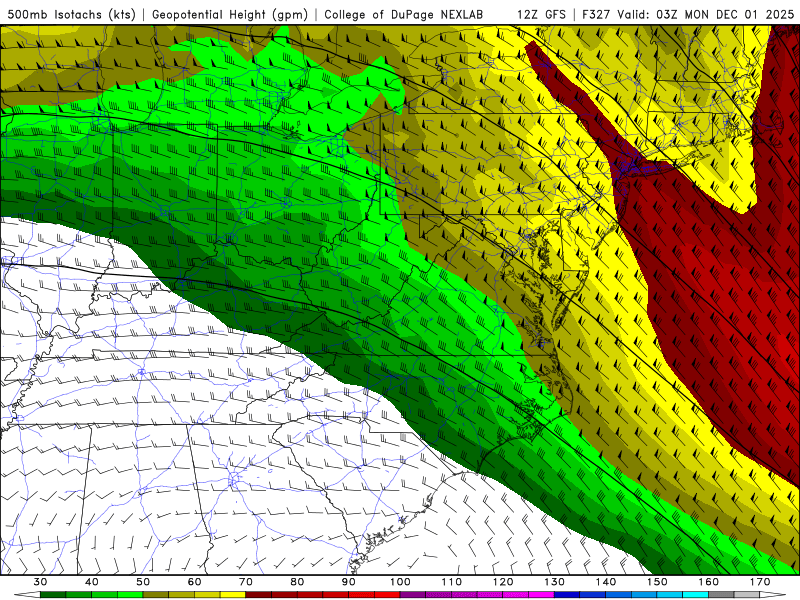Click the '170' legend value

(760, 582)
